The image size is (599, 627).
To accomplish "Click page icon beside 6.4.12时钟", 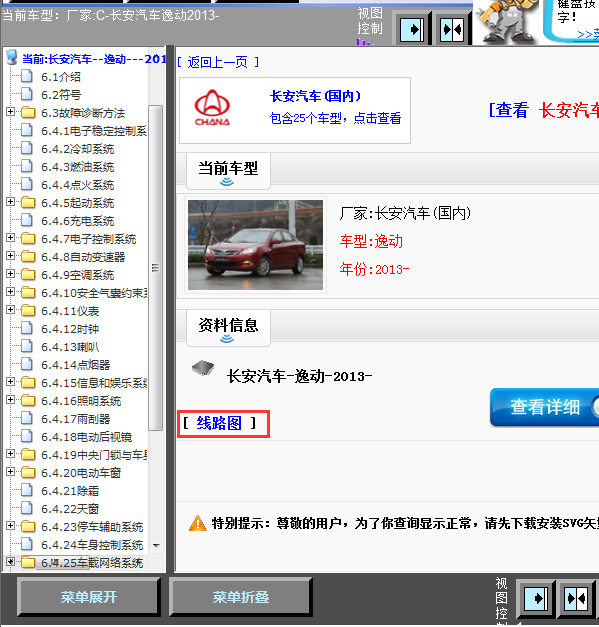I will pyautogui.click(x=27, y=328).
